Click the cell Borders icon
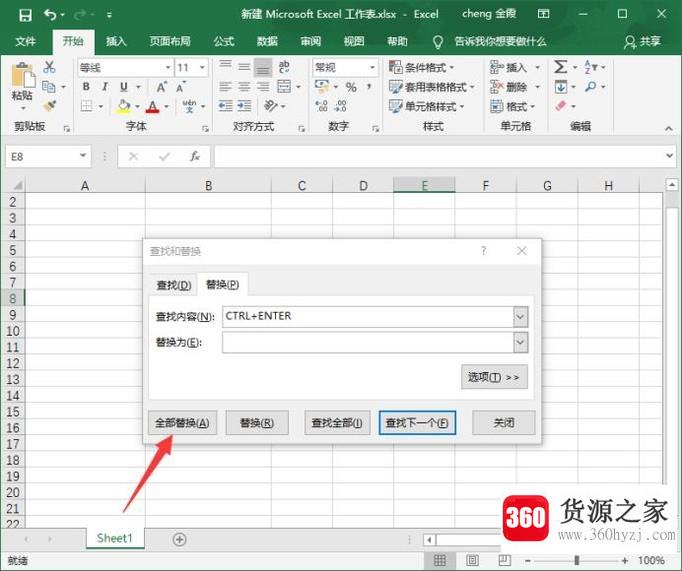This screenshot has width=682, height=571. click(x=87, y=106)
